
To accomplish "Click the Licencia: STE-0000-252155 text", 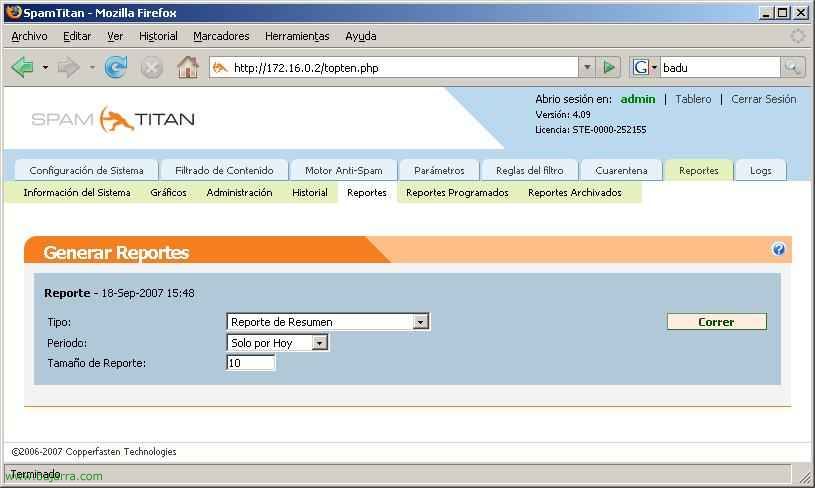I will click(x=591, y=129).
